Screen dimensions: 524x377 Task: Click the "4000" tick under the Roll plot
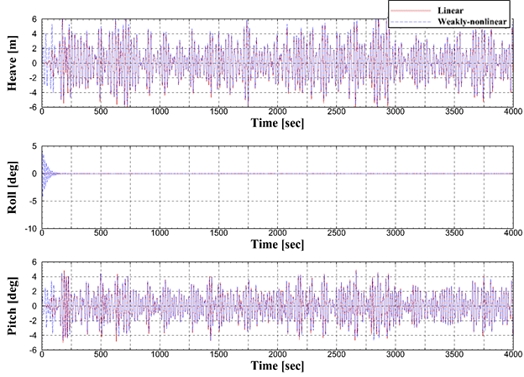(513, 233)
